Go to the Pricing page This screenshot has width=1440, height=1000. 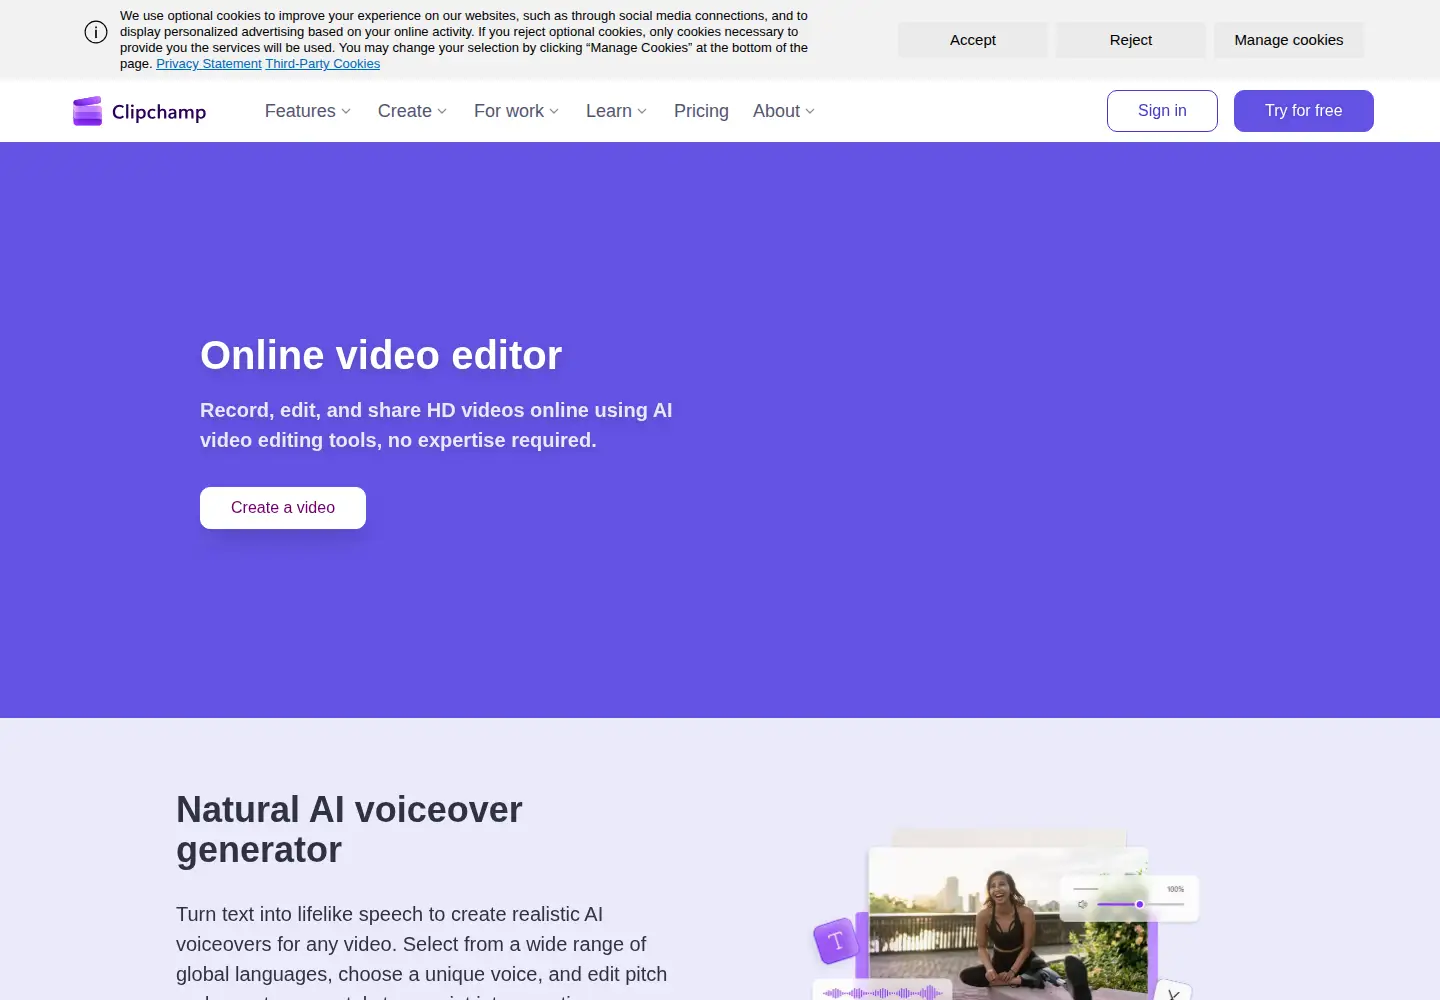click(x=701, y=111)
